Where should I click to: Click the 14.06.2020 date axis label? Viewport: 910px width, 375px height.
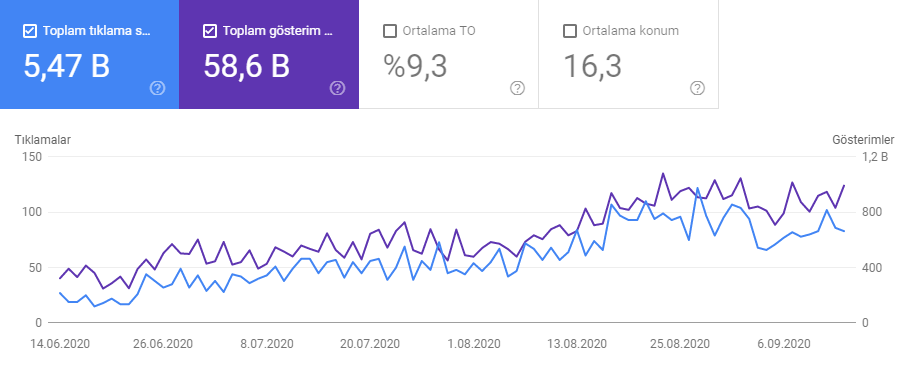tap(60, 344)
